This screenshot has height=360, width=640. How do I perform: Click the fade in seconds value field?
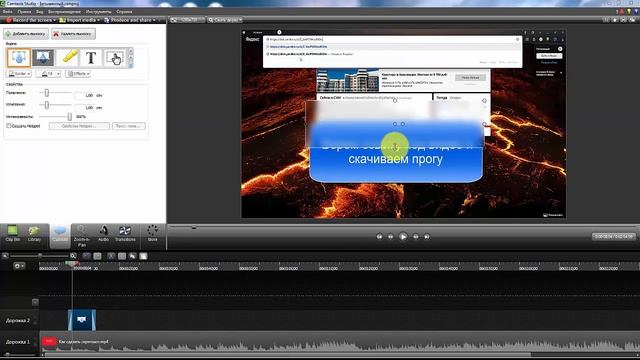tap(85, 96)
